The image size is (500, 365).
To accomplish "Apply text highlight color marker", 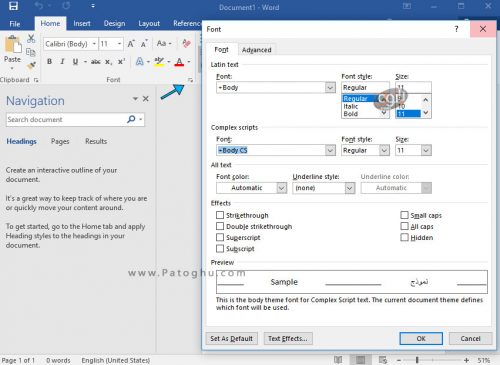I will tap(159, 62).
